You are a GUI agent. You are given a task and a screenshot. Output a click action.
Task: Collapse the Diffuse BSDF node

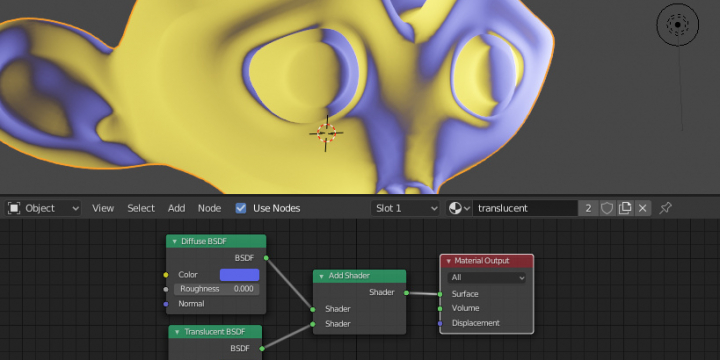[x=174, y=242]
